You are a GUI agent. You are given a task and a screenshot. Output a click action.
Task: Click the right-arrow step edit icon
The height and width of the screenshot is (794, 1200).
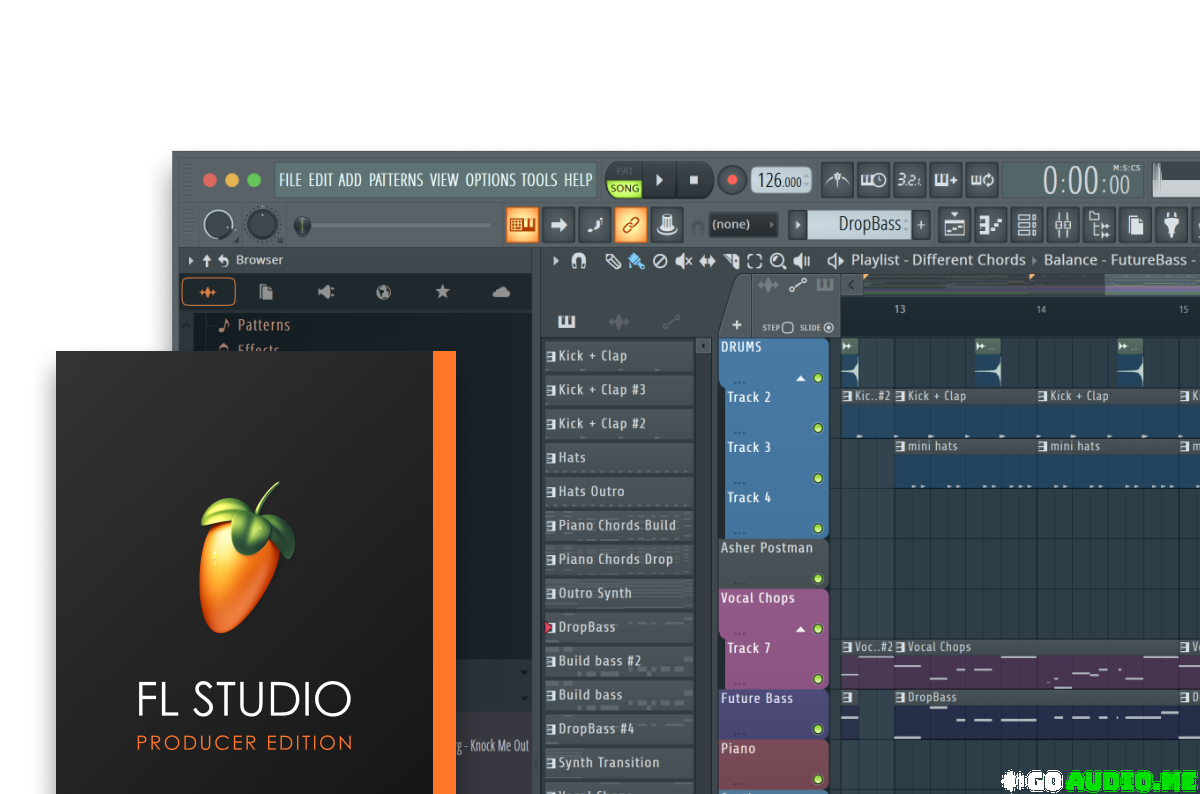point(558,225)
